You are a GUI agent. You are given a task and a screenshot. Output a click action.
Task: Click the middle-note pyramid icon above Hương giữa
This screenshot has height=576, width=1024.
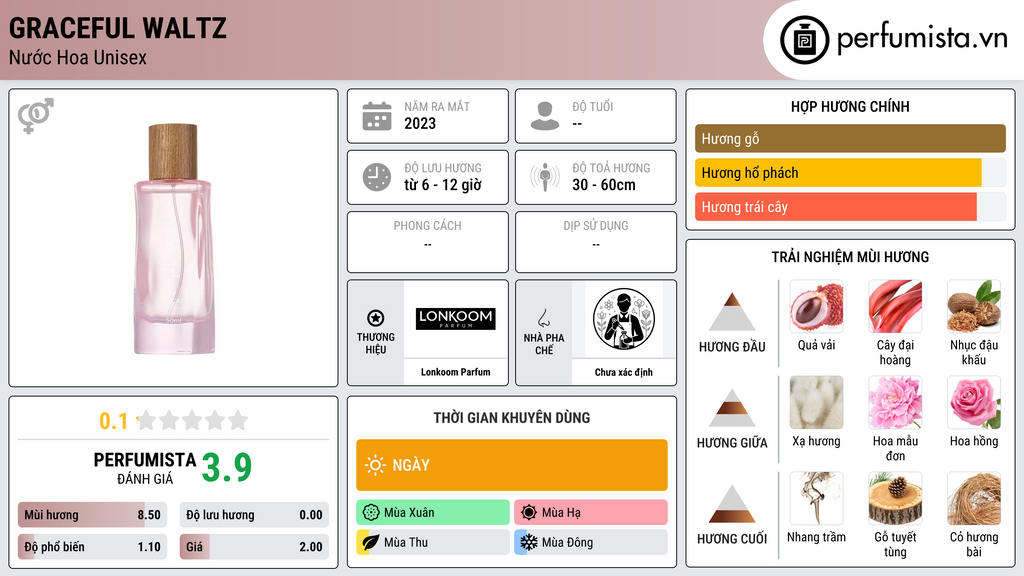[x=732, y=408]
